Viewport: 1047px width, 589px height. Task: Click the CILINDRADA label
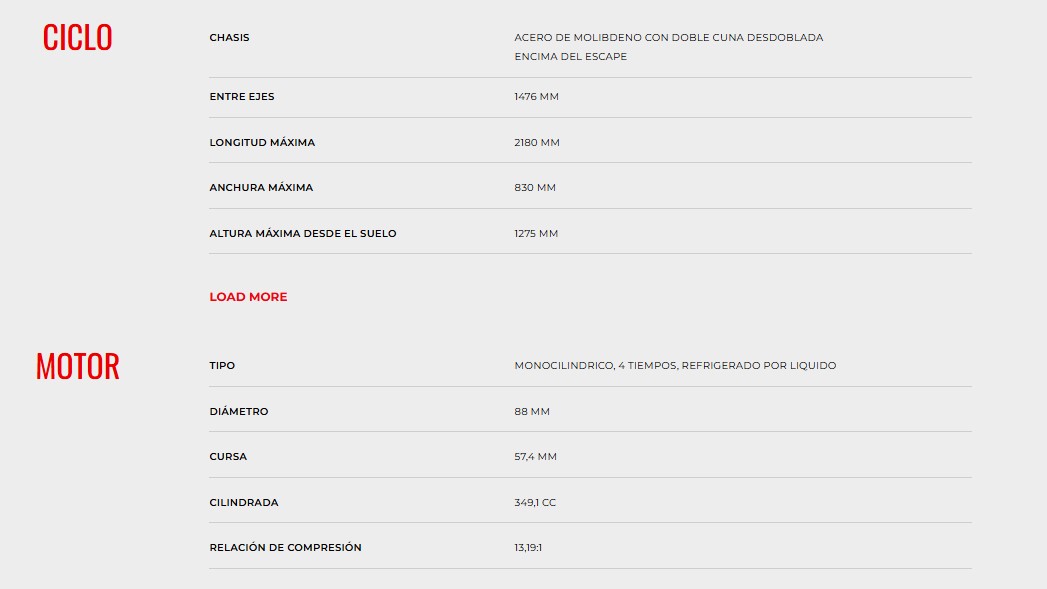244,503
